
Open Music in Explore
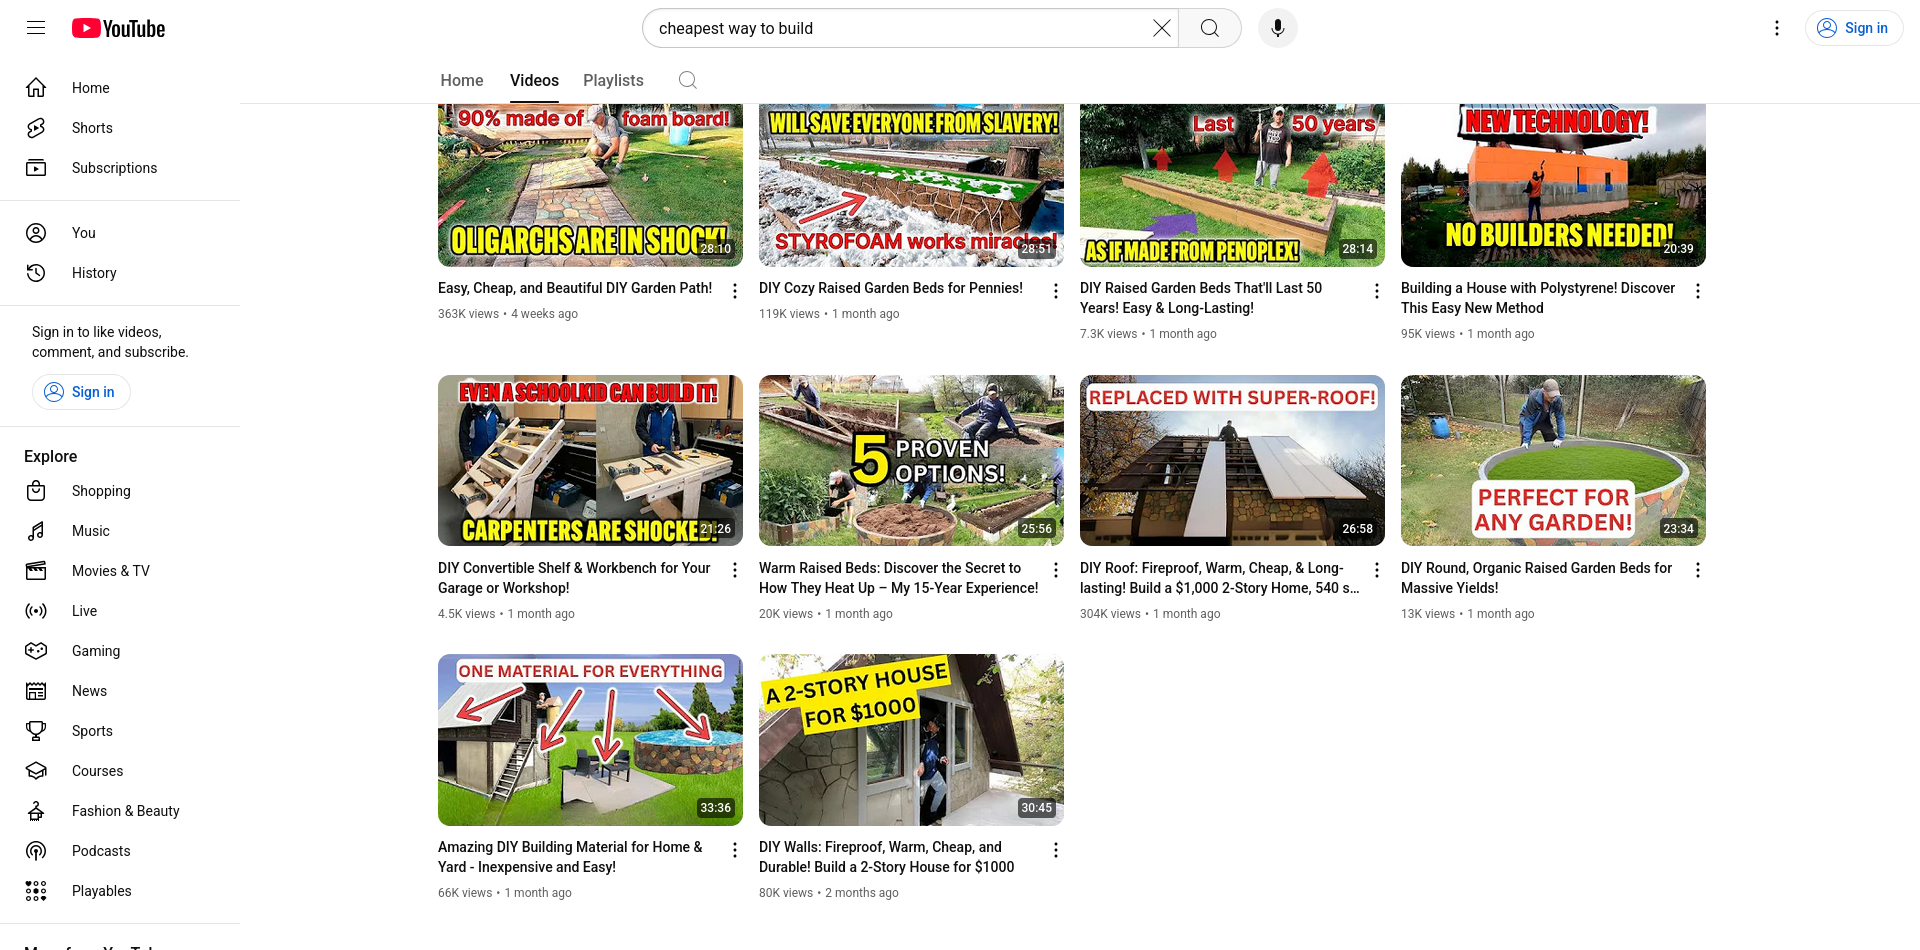click(x=120, y=531)
